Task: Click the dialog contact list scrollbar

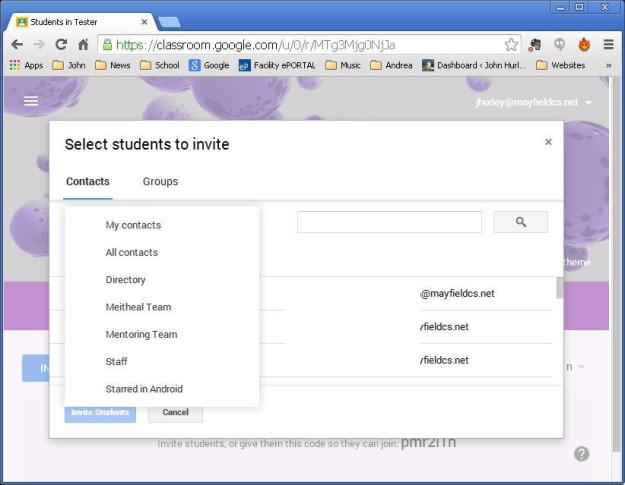Action: pyautogui.click(x=560, y=288)
